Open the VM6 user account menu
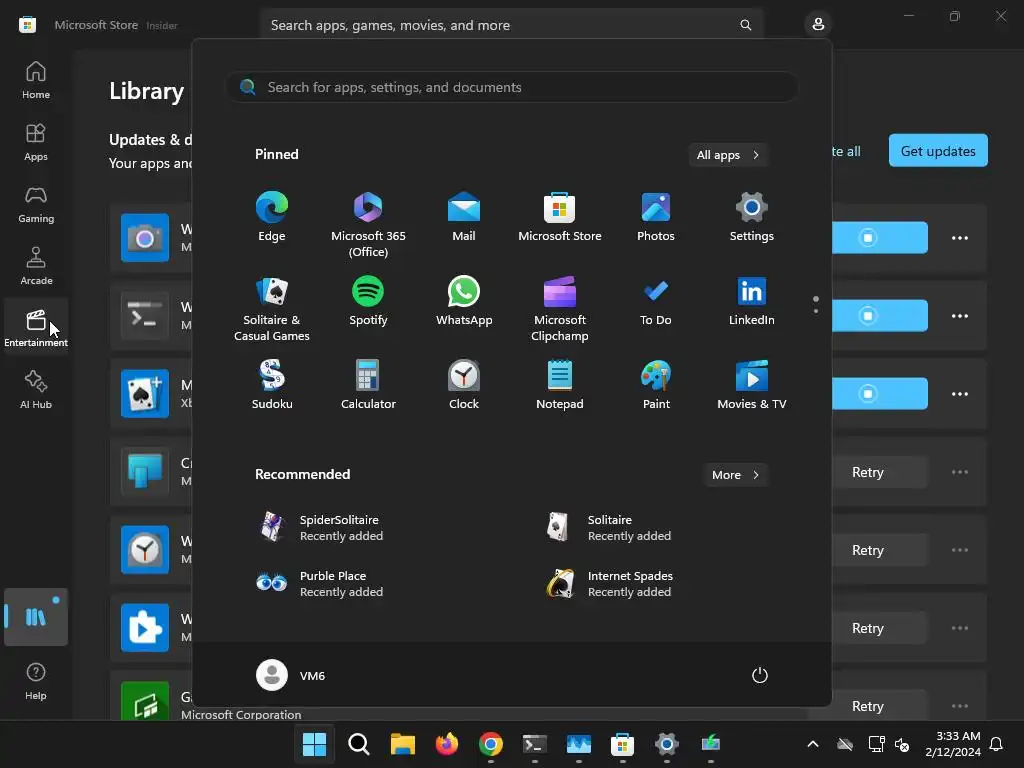 [x=291, y=675]
